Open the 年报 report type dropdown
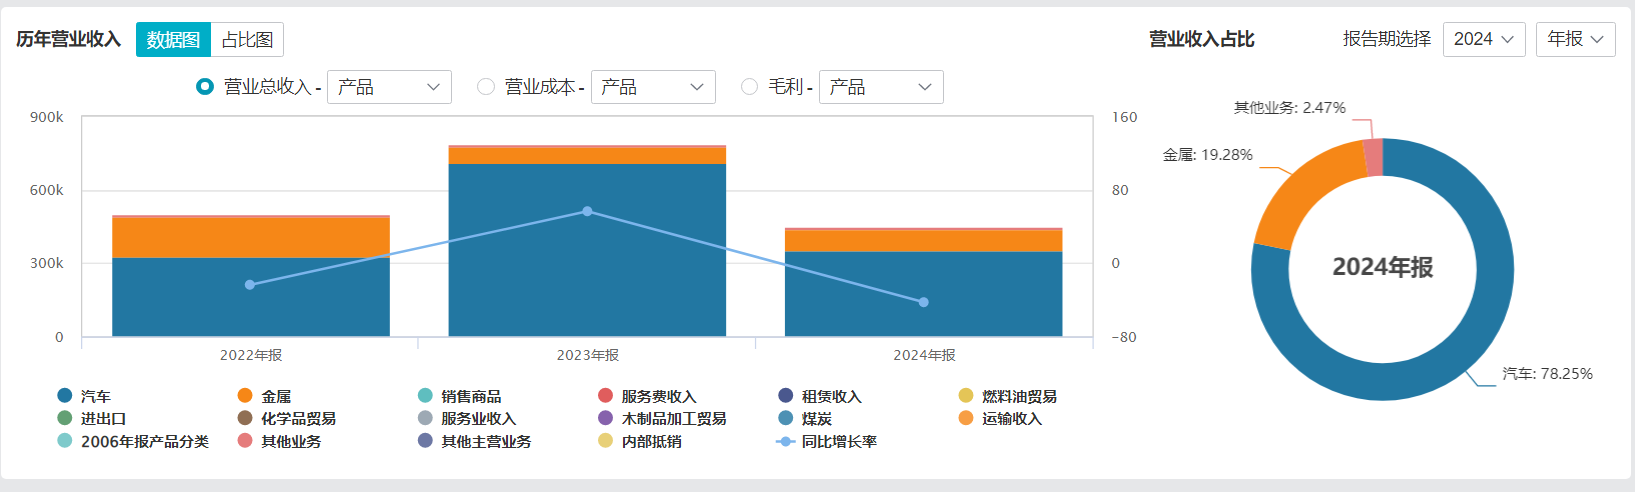The height and width of the screenshot is (492, 1635). tap(1575, 39)
